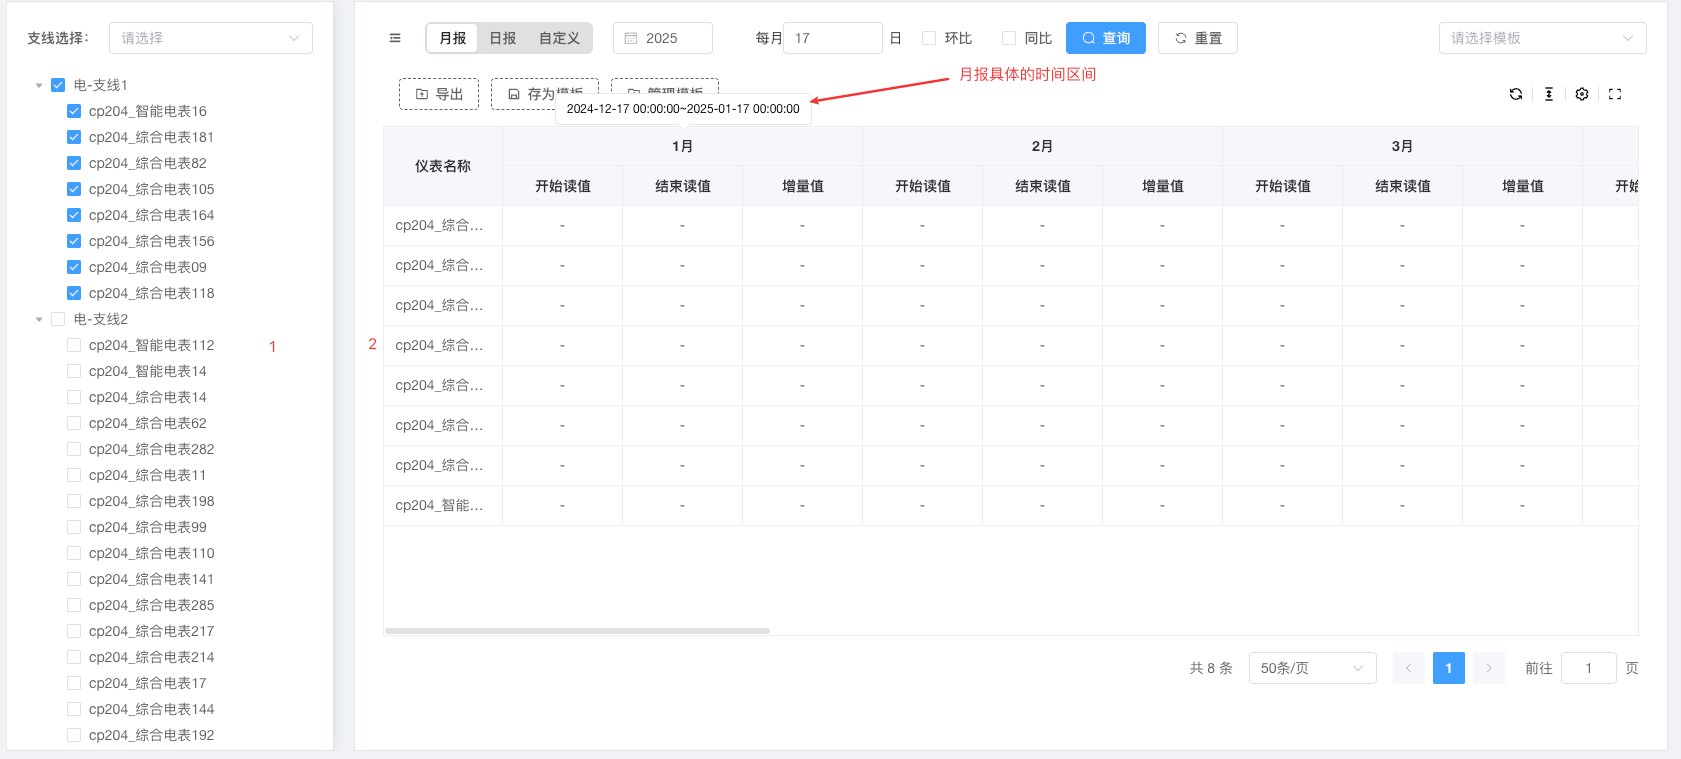Viewport: 1681px width, 759px height.
Task: Click the year 2025 date field
Action: [663, 38]
